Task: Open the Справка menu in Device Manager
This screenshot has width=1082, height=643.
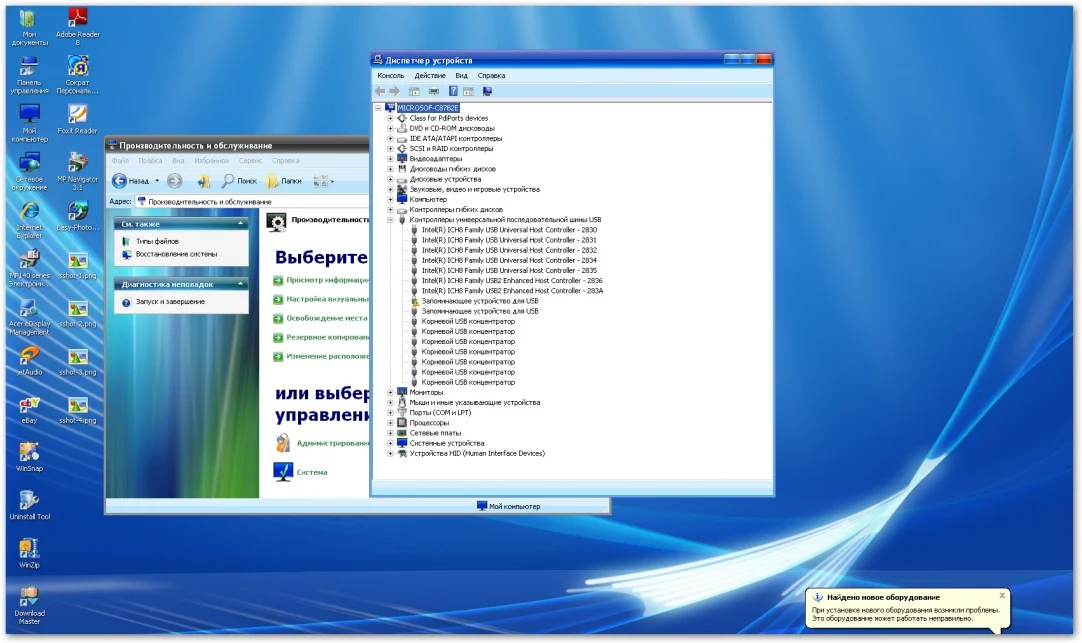Action: click(x=491, y=76)
